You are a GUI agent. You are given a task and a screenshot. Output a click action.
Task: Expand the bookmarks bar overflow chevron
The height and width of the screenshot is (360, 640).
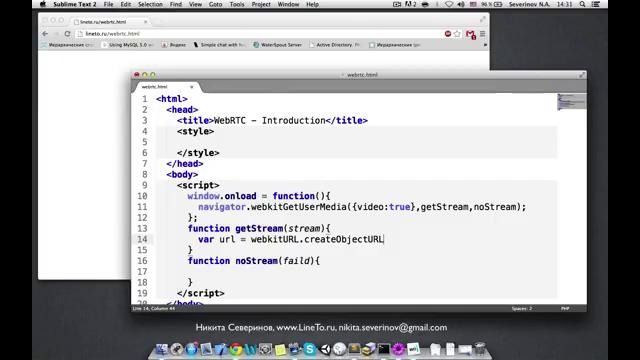click(x=485, y=45)
